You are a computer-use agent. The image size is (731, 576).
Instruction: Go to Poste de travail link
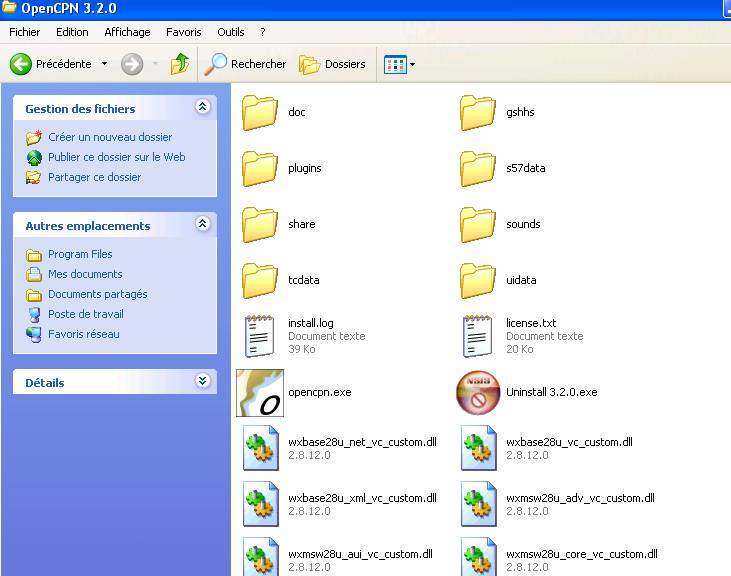point(86,314)
